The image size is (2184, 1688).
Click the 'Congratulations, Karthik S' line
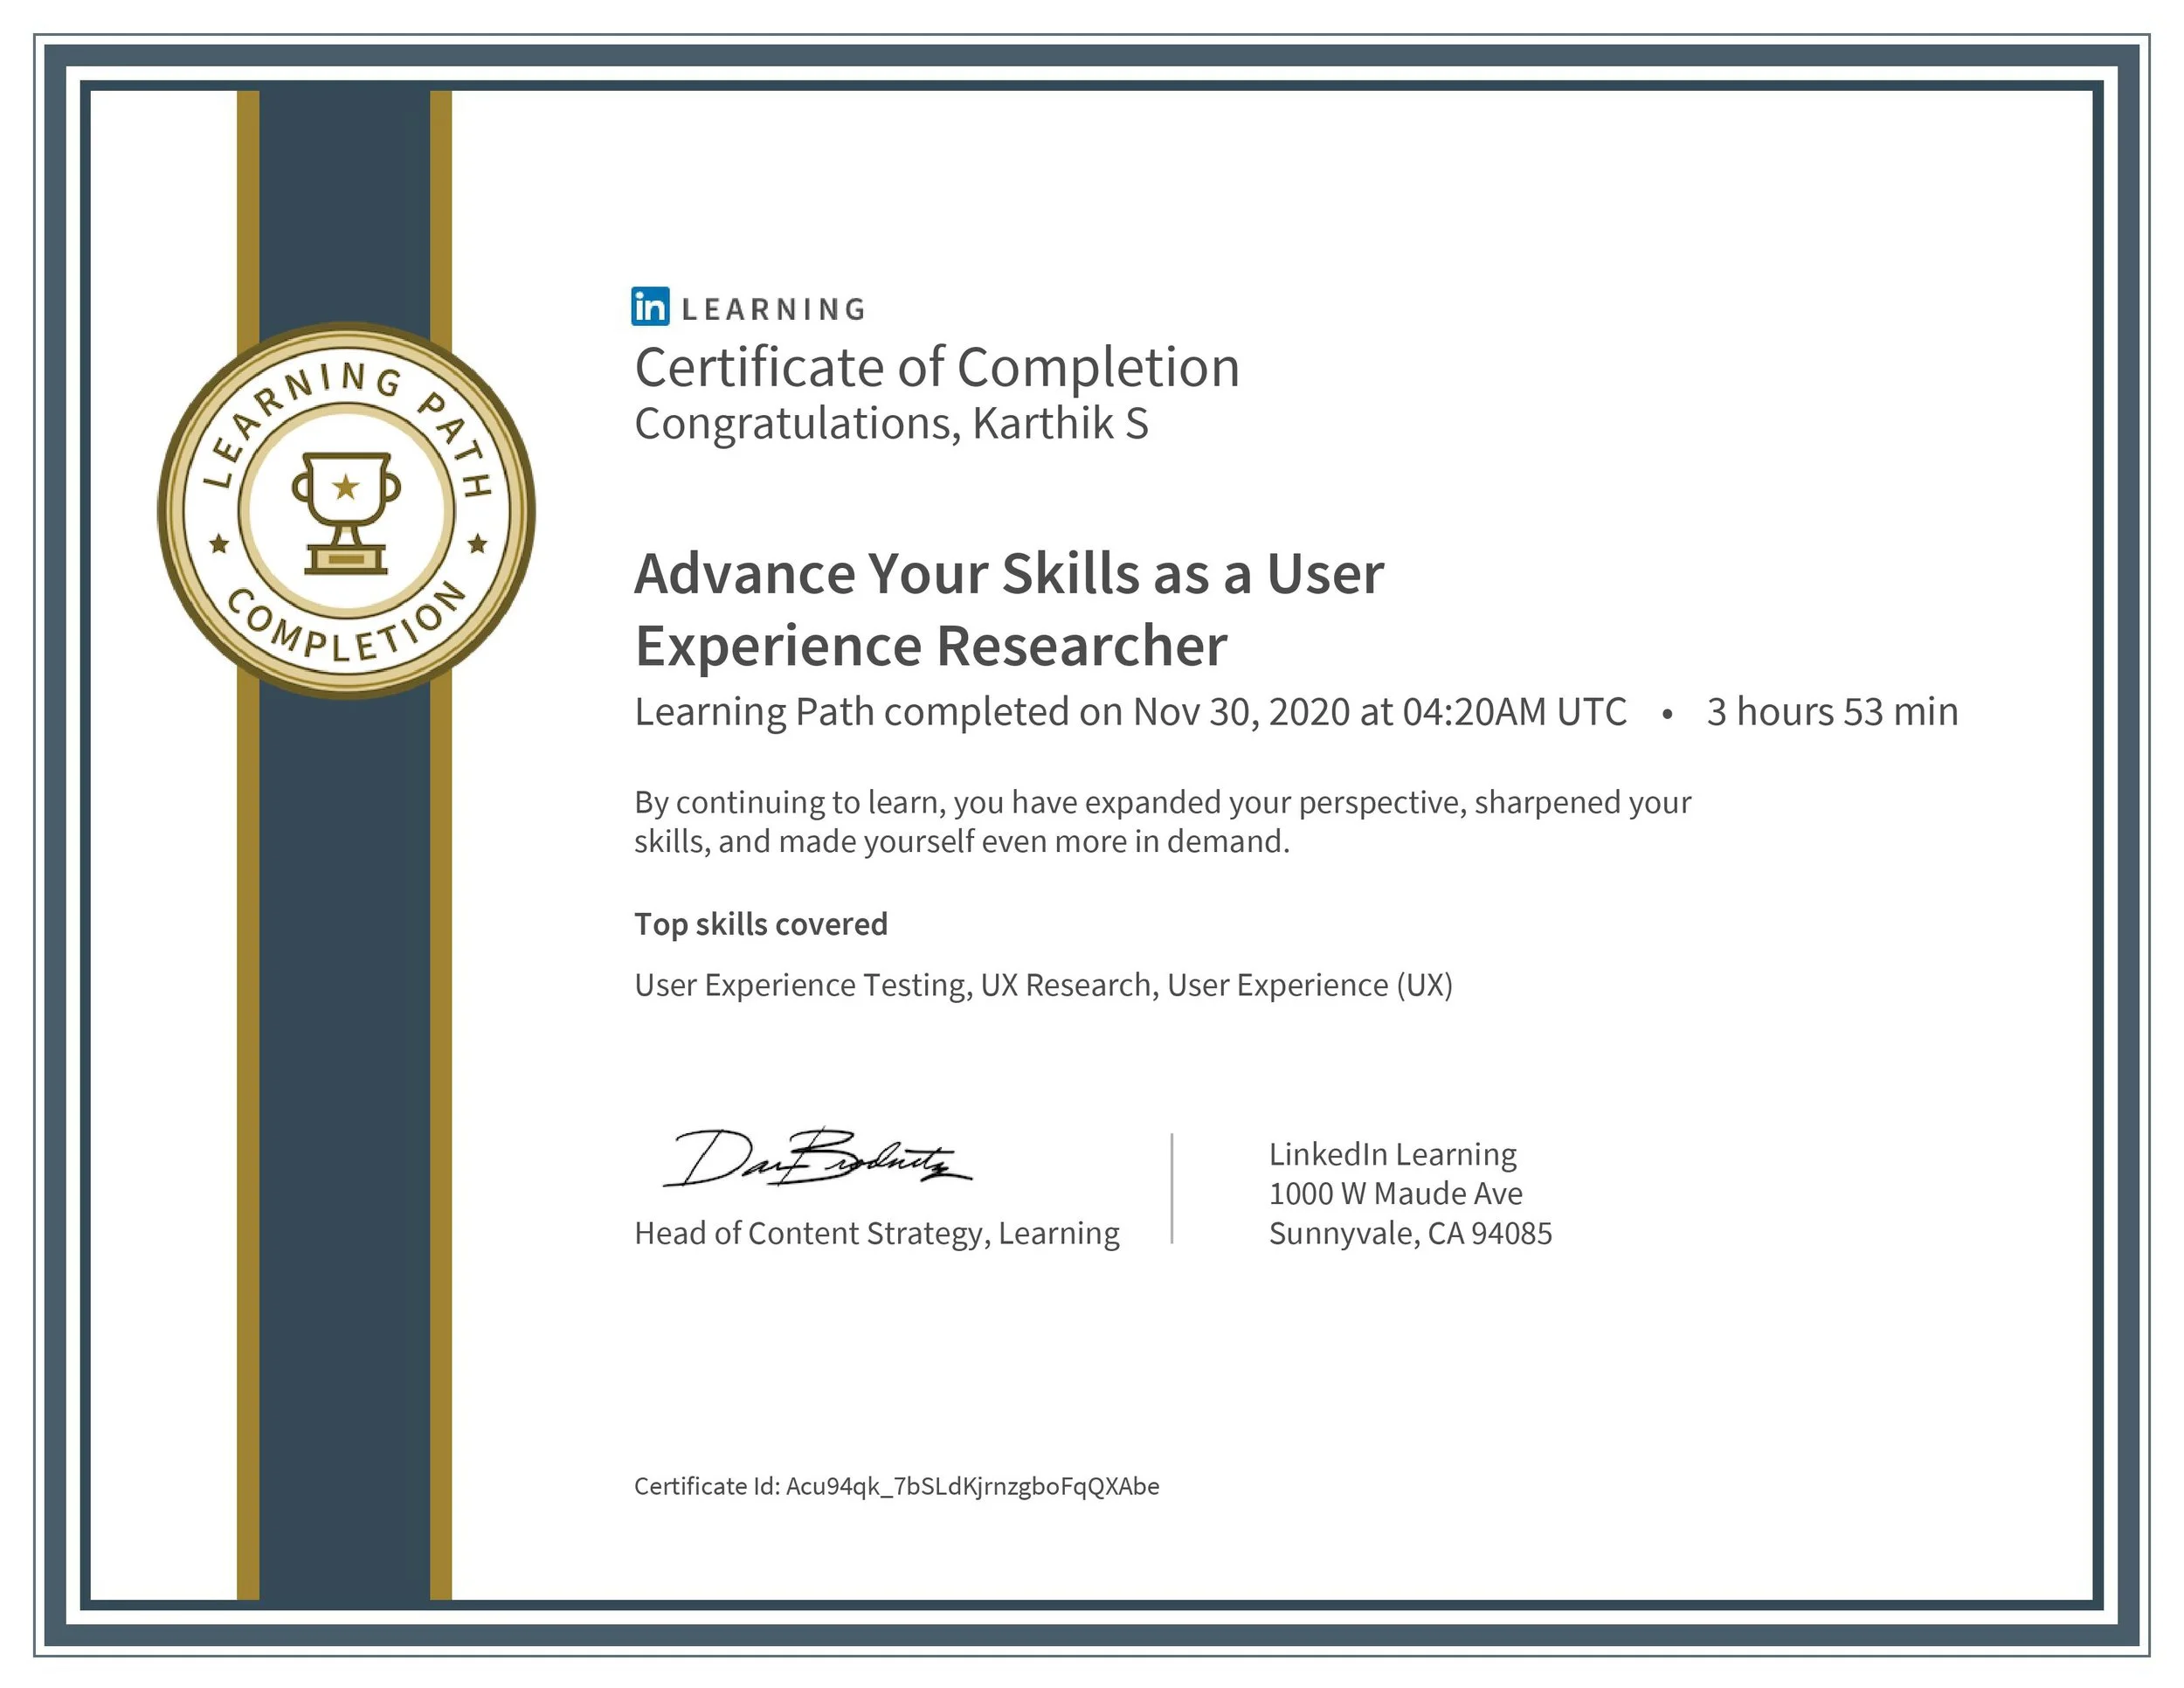click(x=890, y=423)
